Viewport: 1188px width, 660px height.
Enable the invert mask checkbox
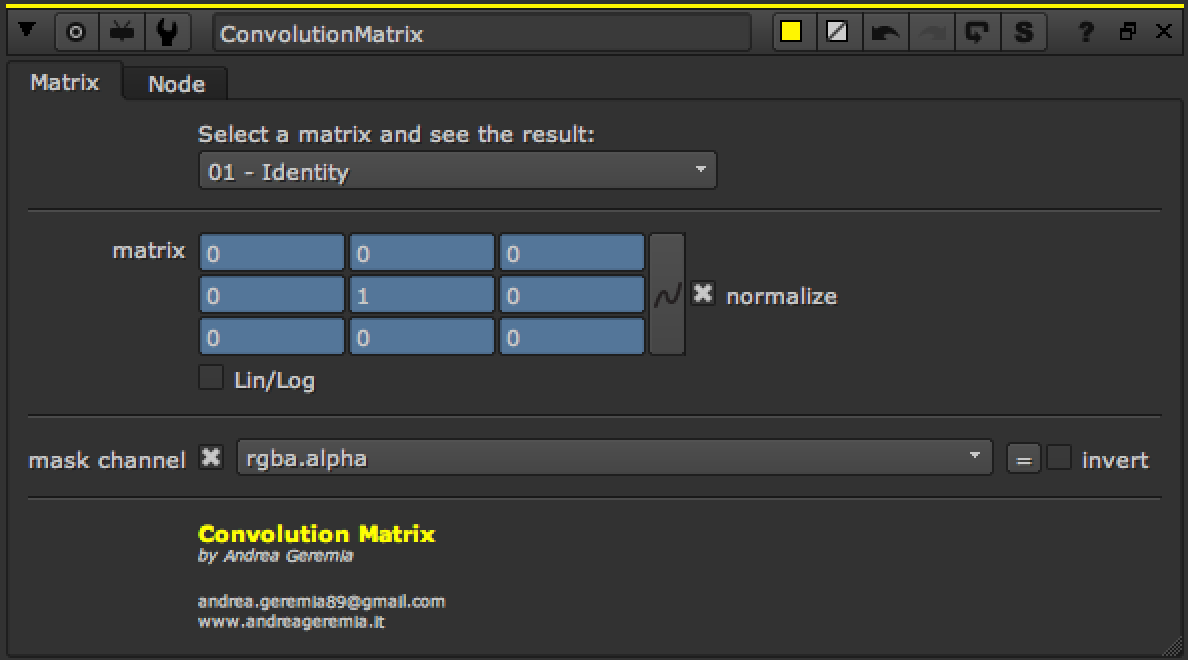[1059, 458]
